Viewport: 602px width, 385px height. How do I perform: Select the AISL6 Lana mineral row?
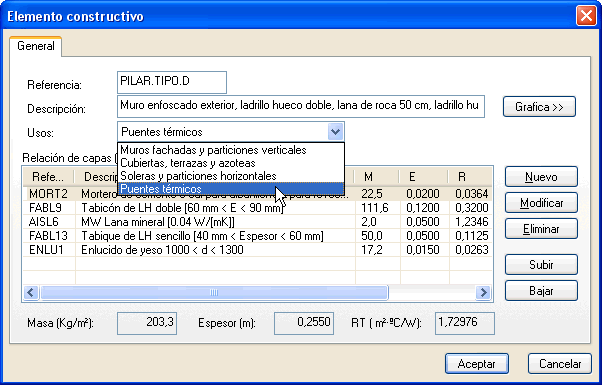point(257,221)
